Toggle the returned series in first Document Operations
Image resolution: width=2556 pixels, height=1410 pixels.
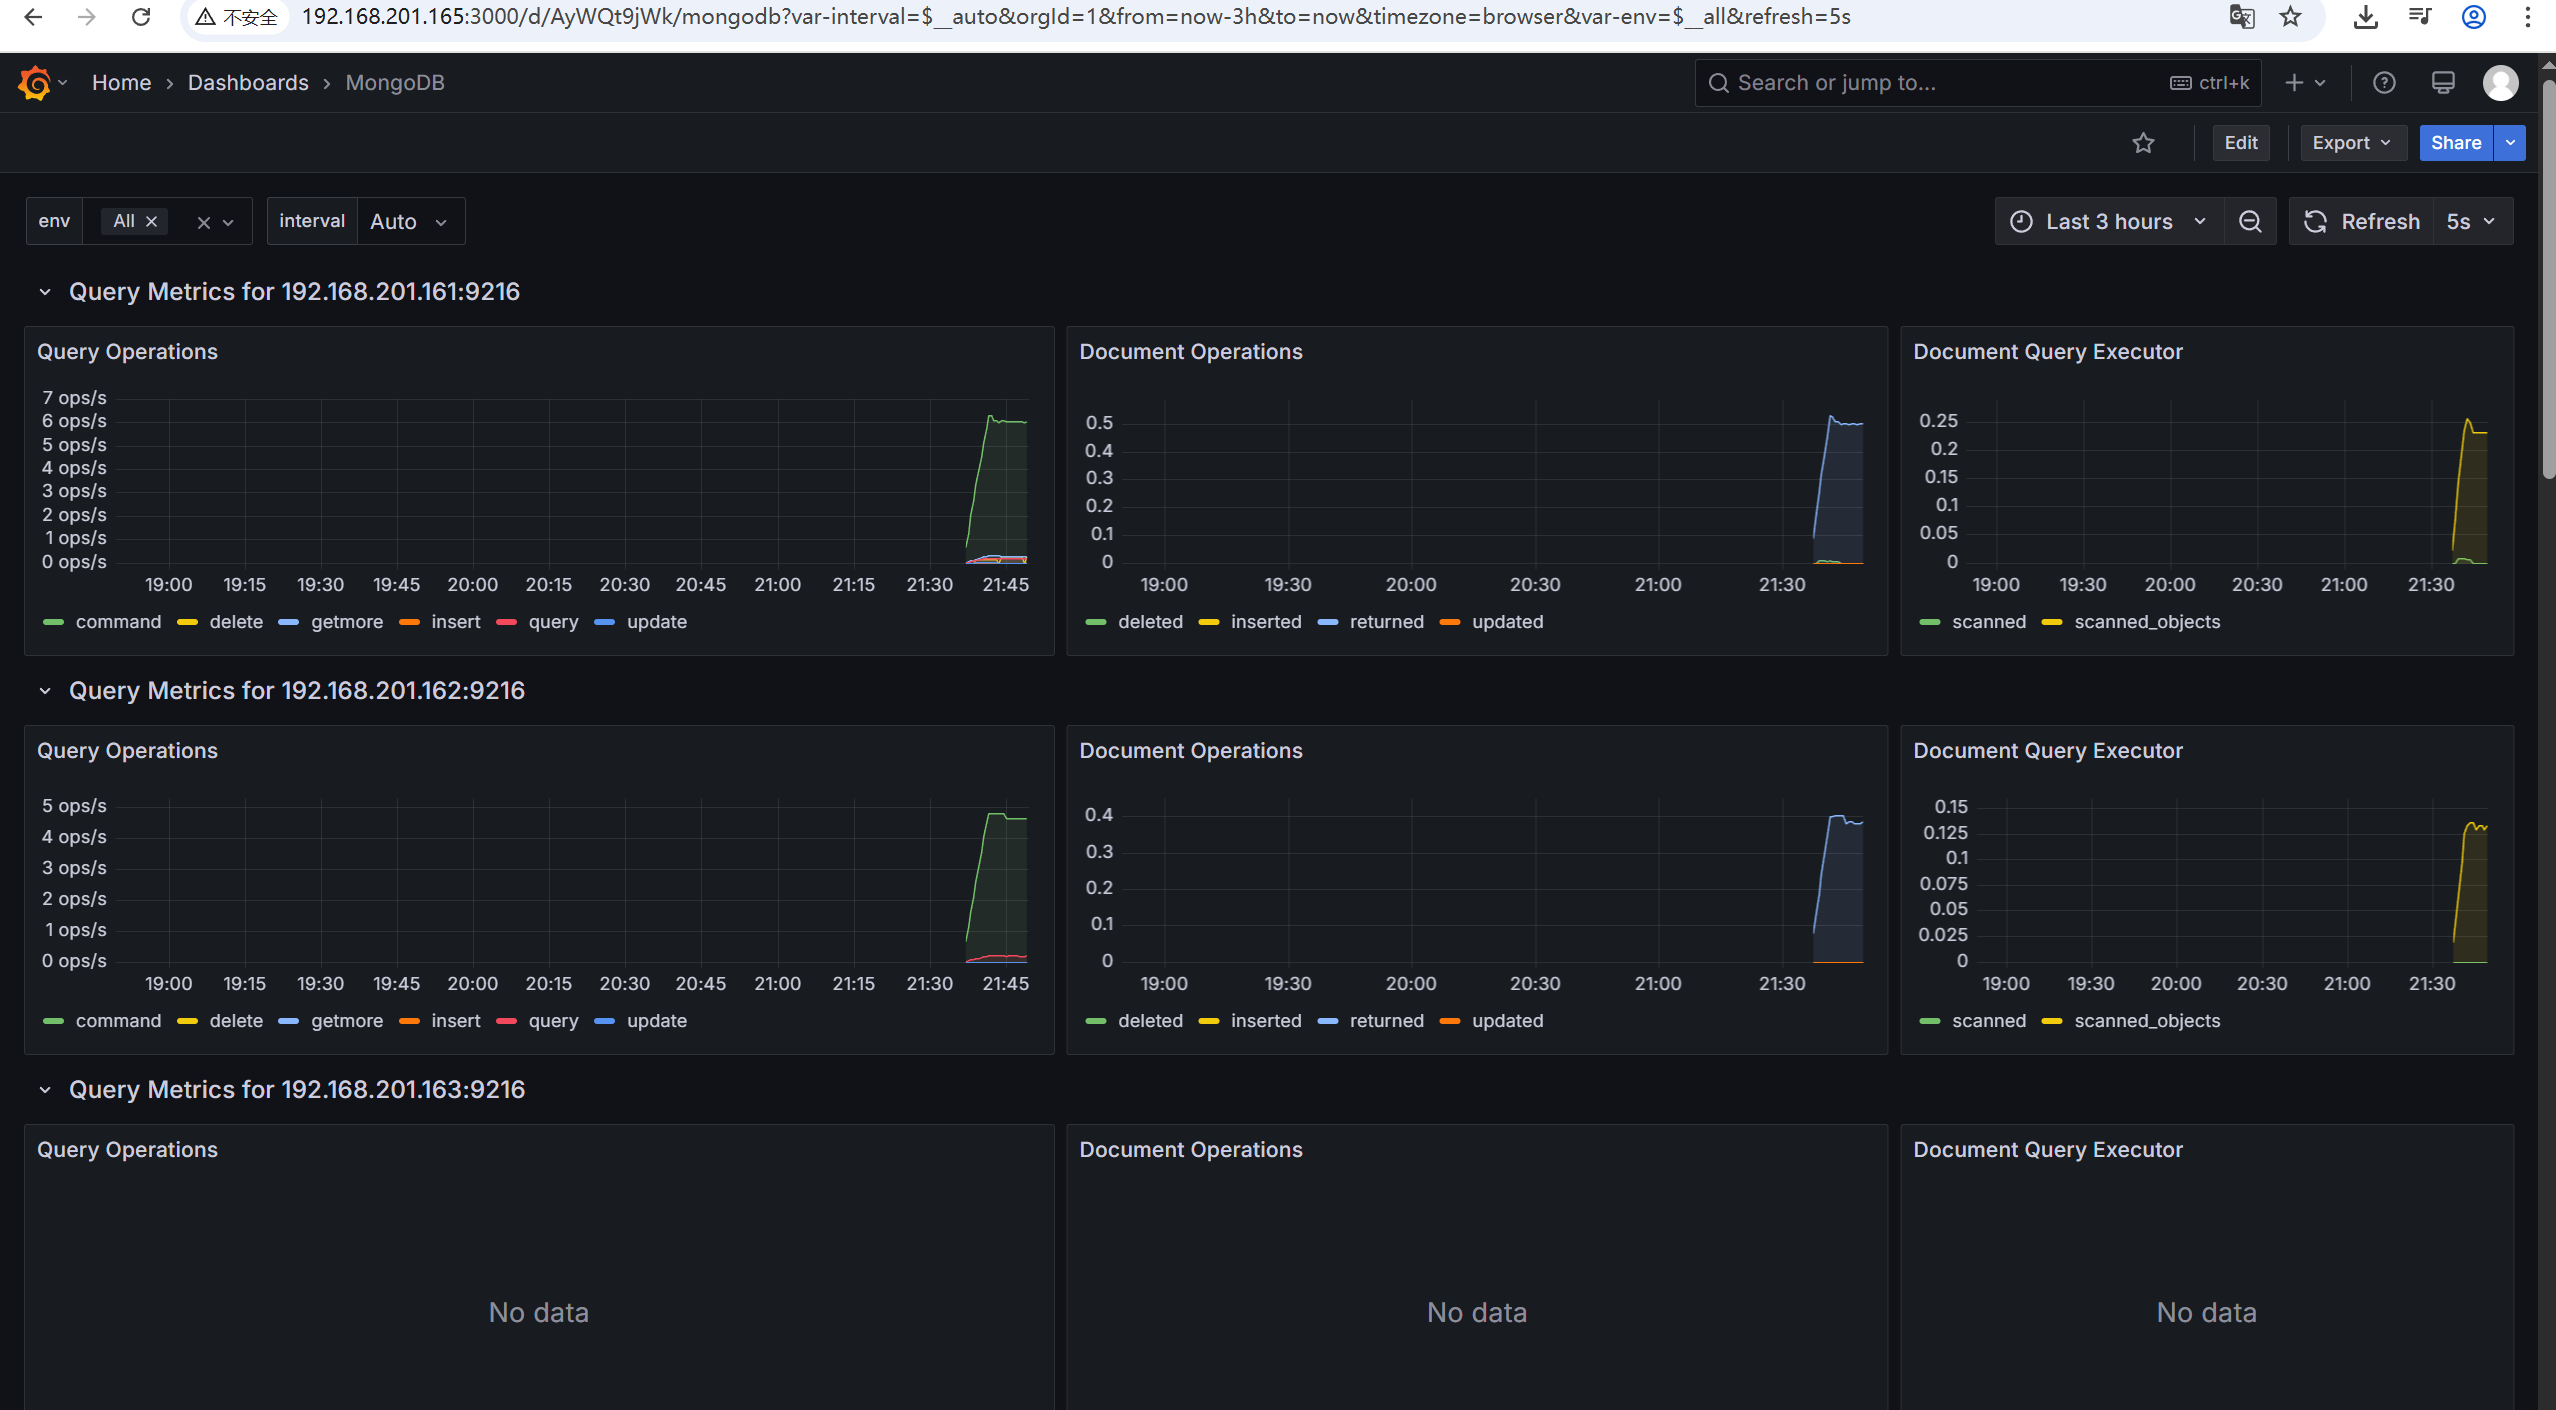tap(1386, 622)
